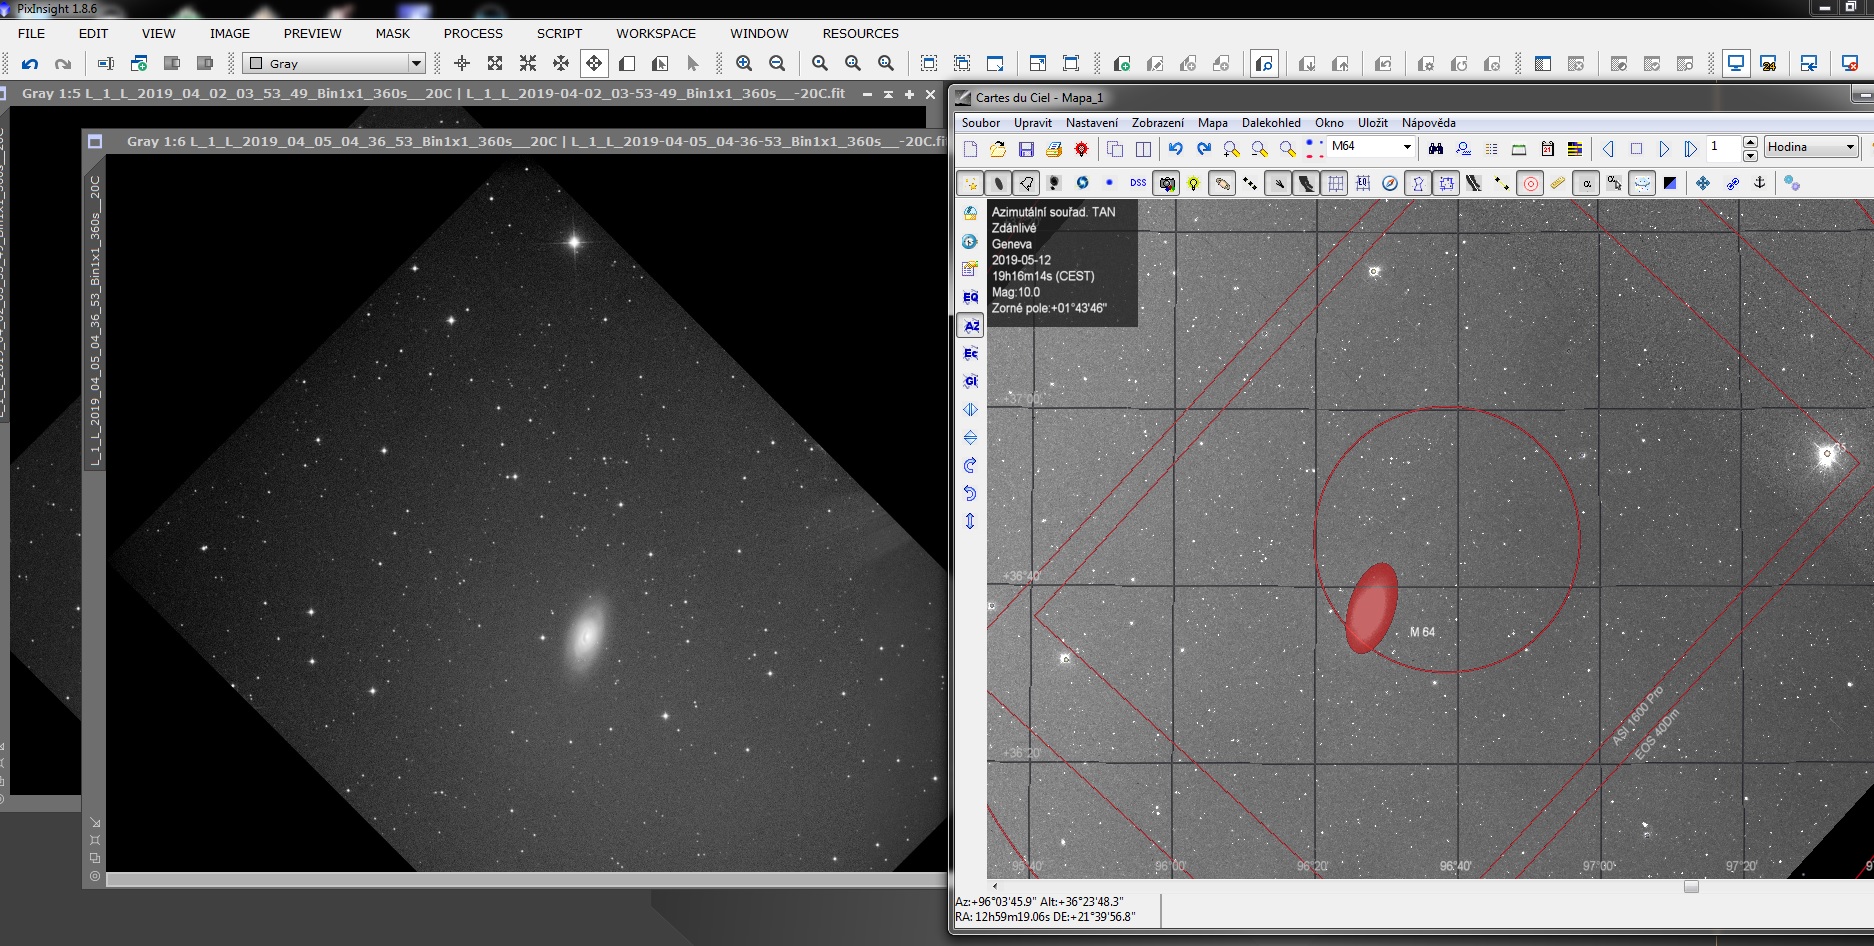Click the Cartes du Ciel new chart icon
The height and width of the screenshot is (946, 1874).
click(x=970, y=149)
